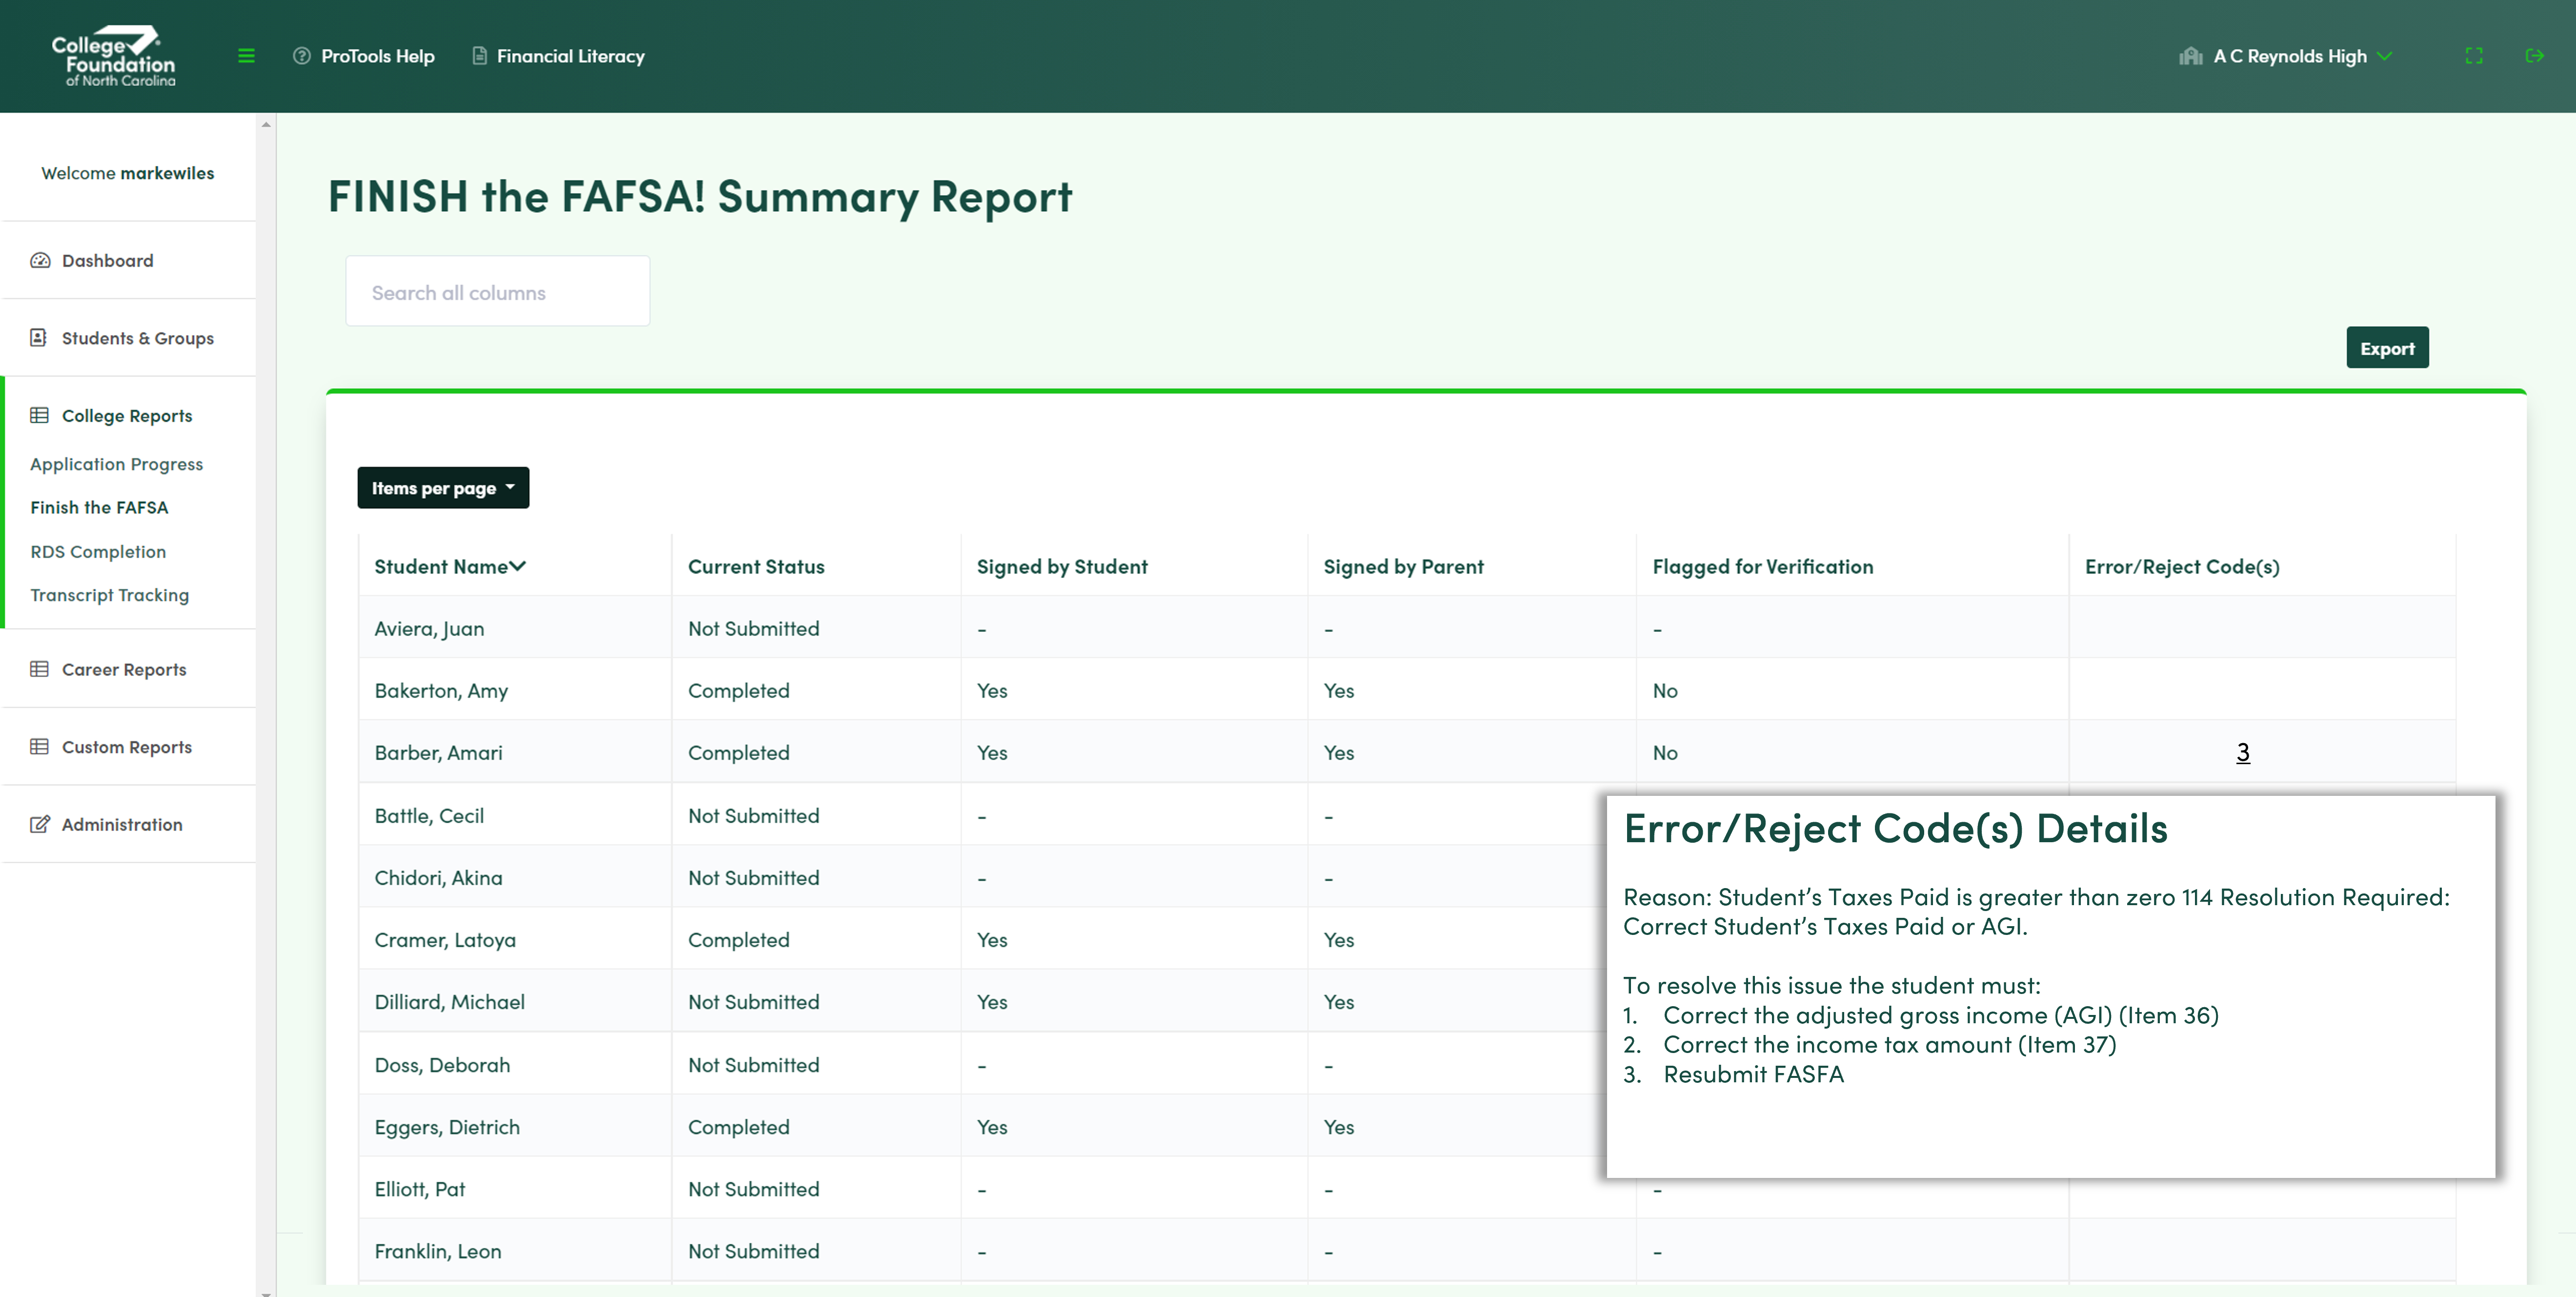Go to the Dashboard page

(x=107, y=260)
